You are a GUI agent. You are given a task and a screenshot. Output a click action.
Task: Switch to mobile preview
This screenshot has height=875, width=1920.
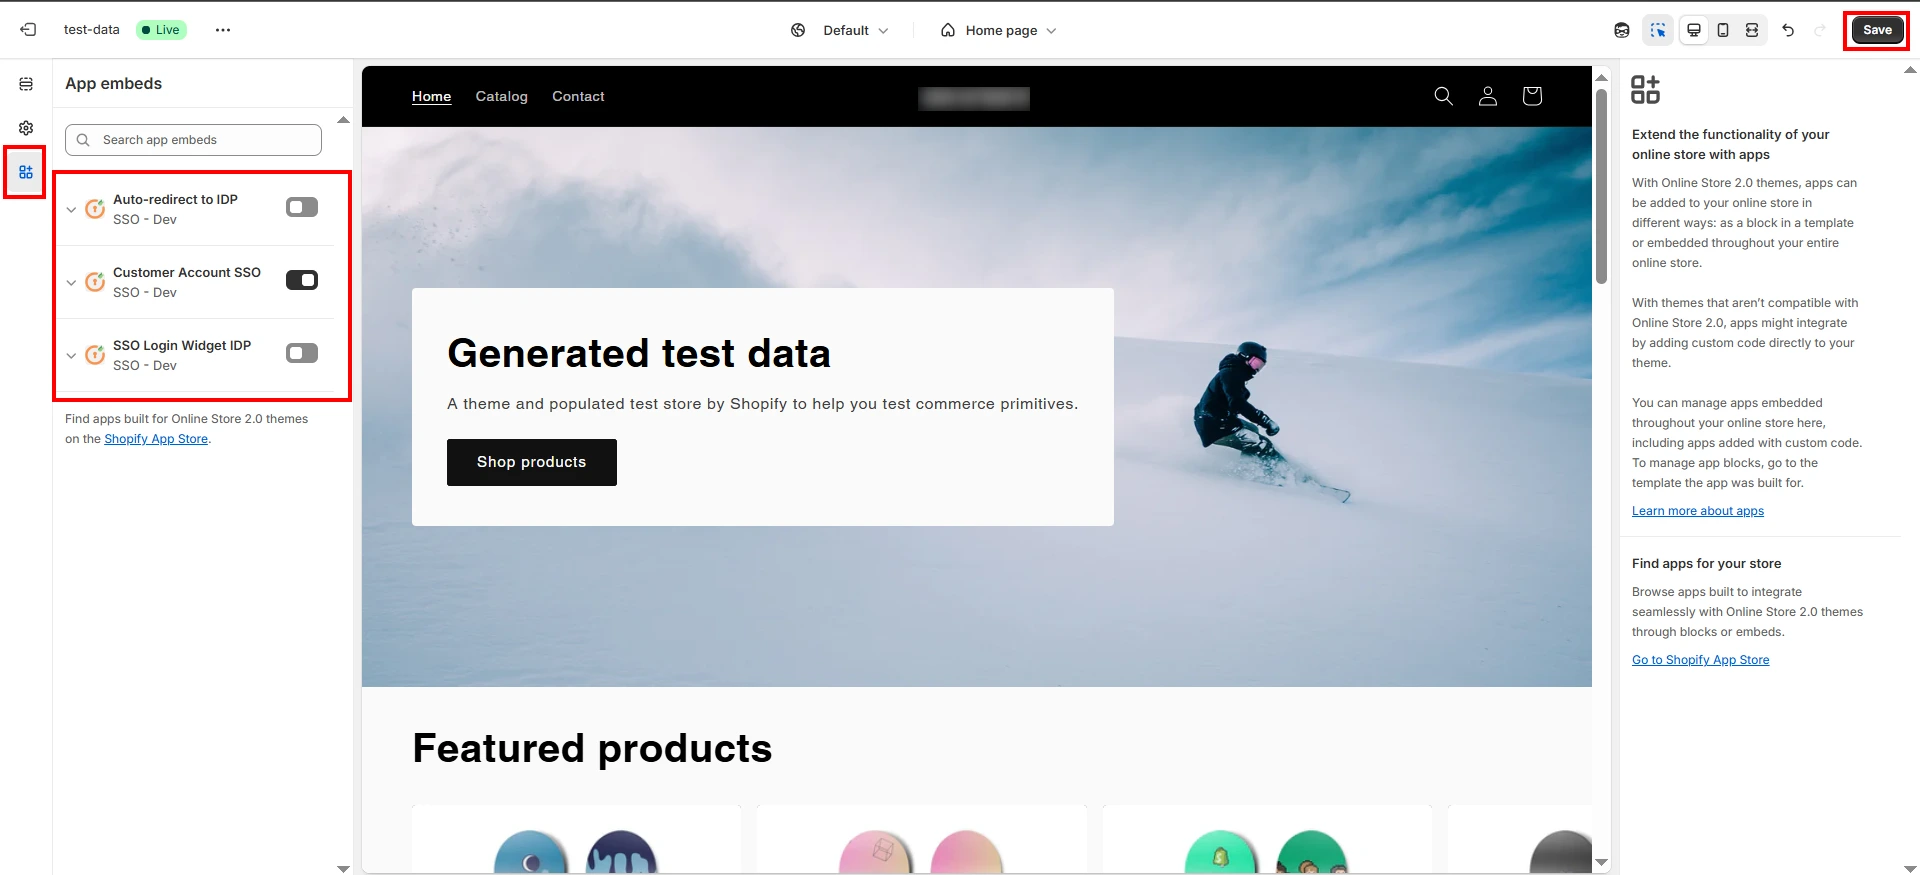tap(1723, 30)
